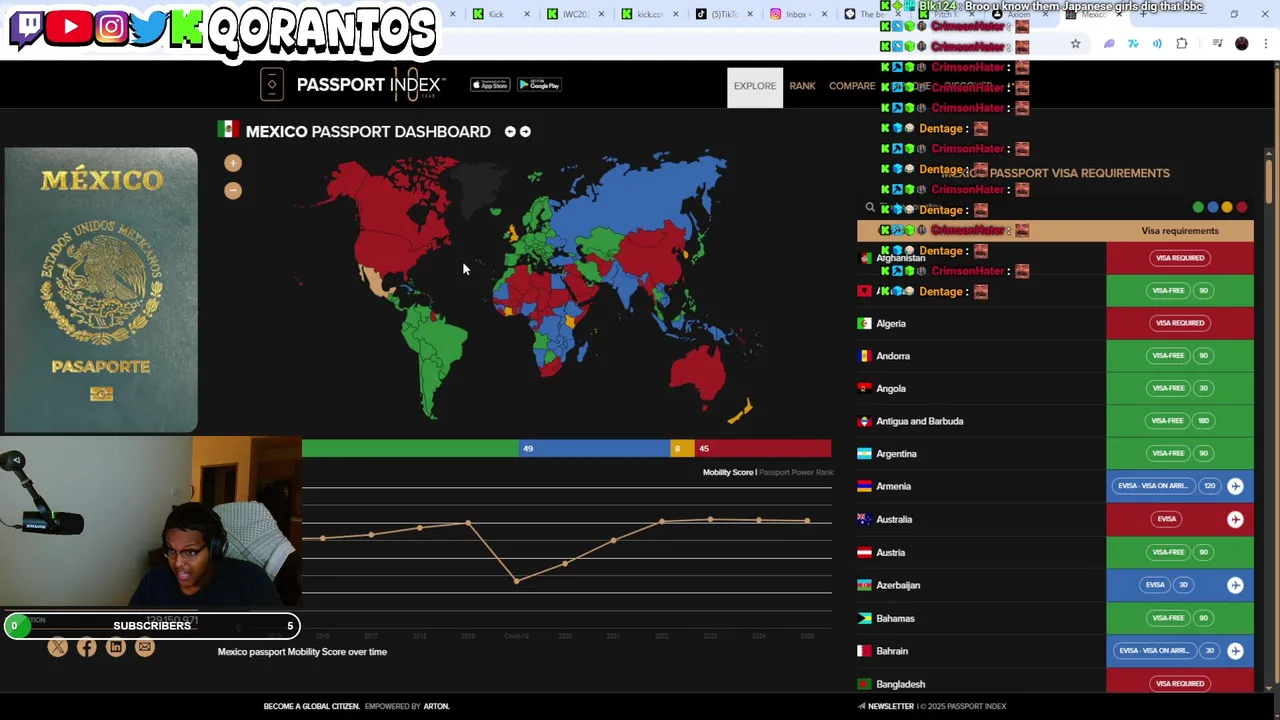The image size is (1280, 720).
Task: Expand Bahrain visa details plus
Action: 1235,651
